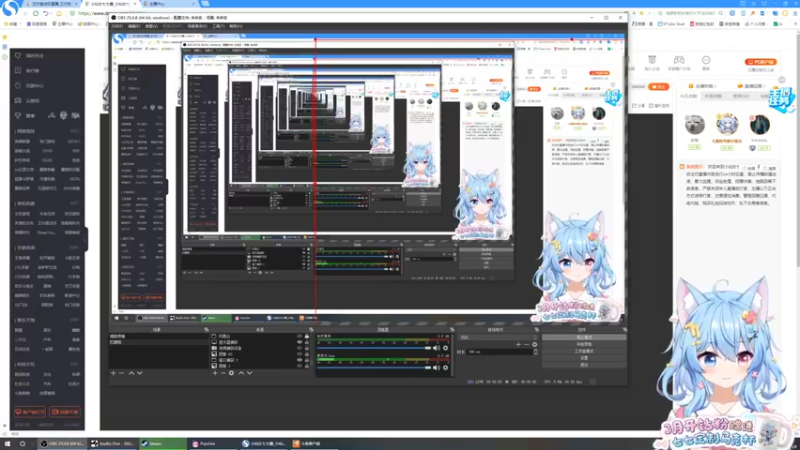Screen dimensions: 800x450
Task: Open desktop audio gear settings in mixer
Action: (x=445, y=348)
